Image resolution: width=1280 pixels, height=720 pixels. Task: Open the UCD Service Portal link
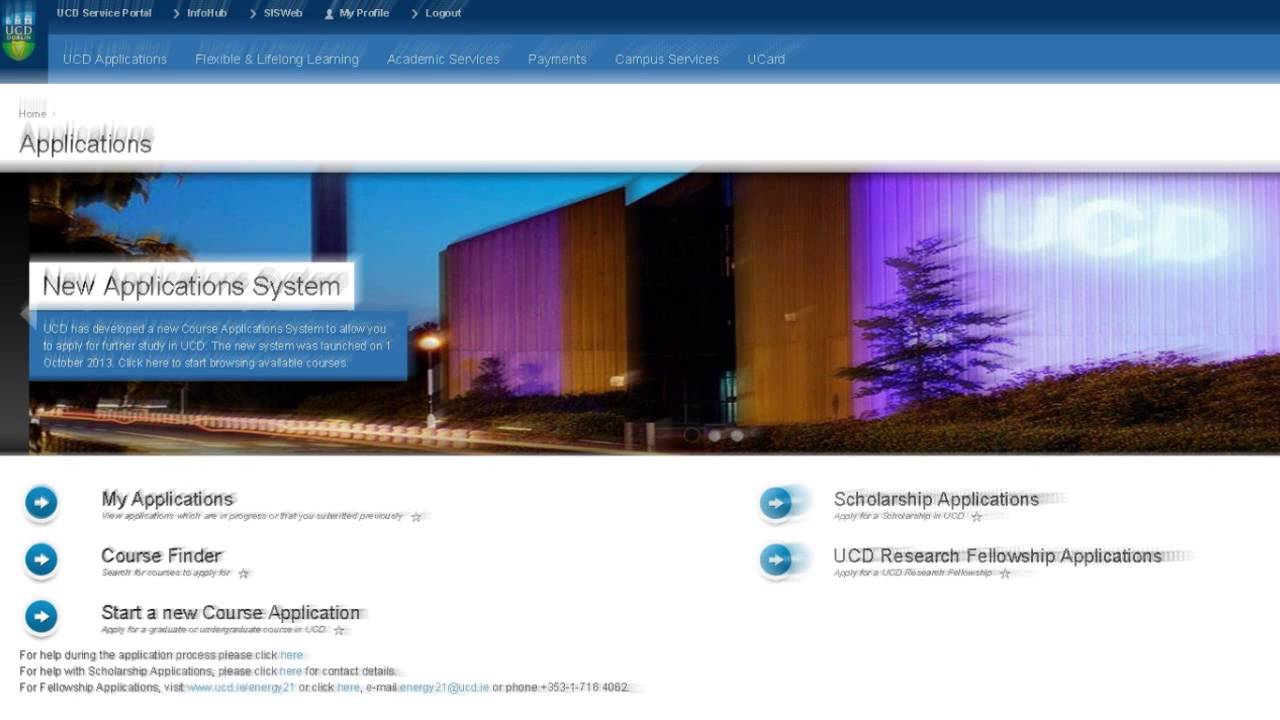pyautogui.click(x=104, y=13)
